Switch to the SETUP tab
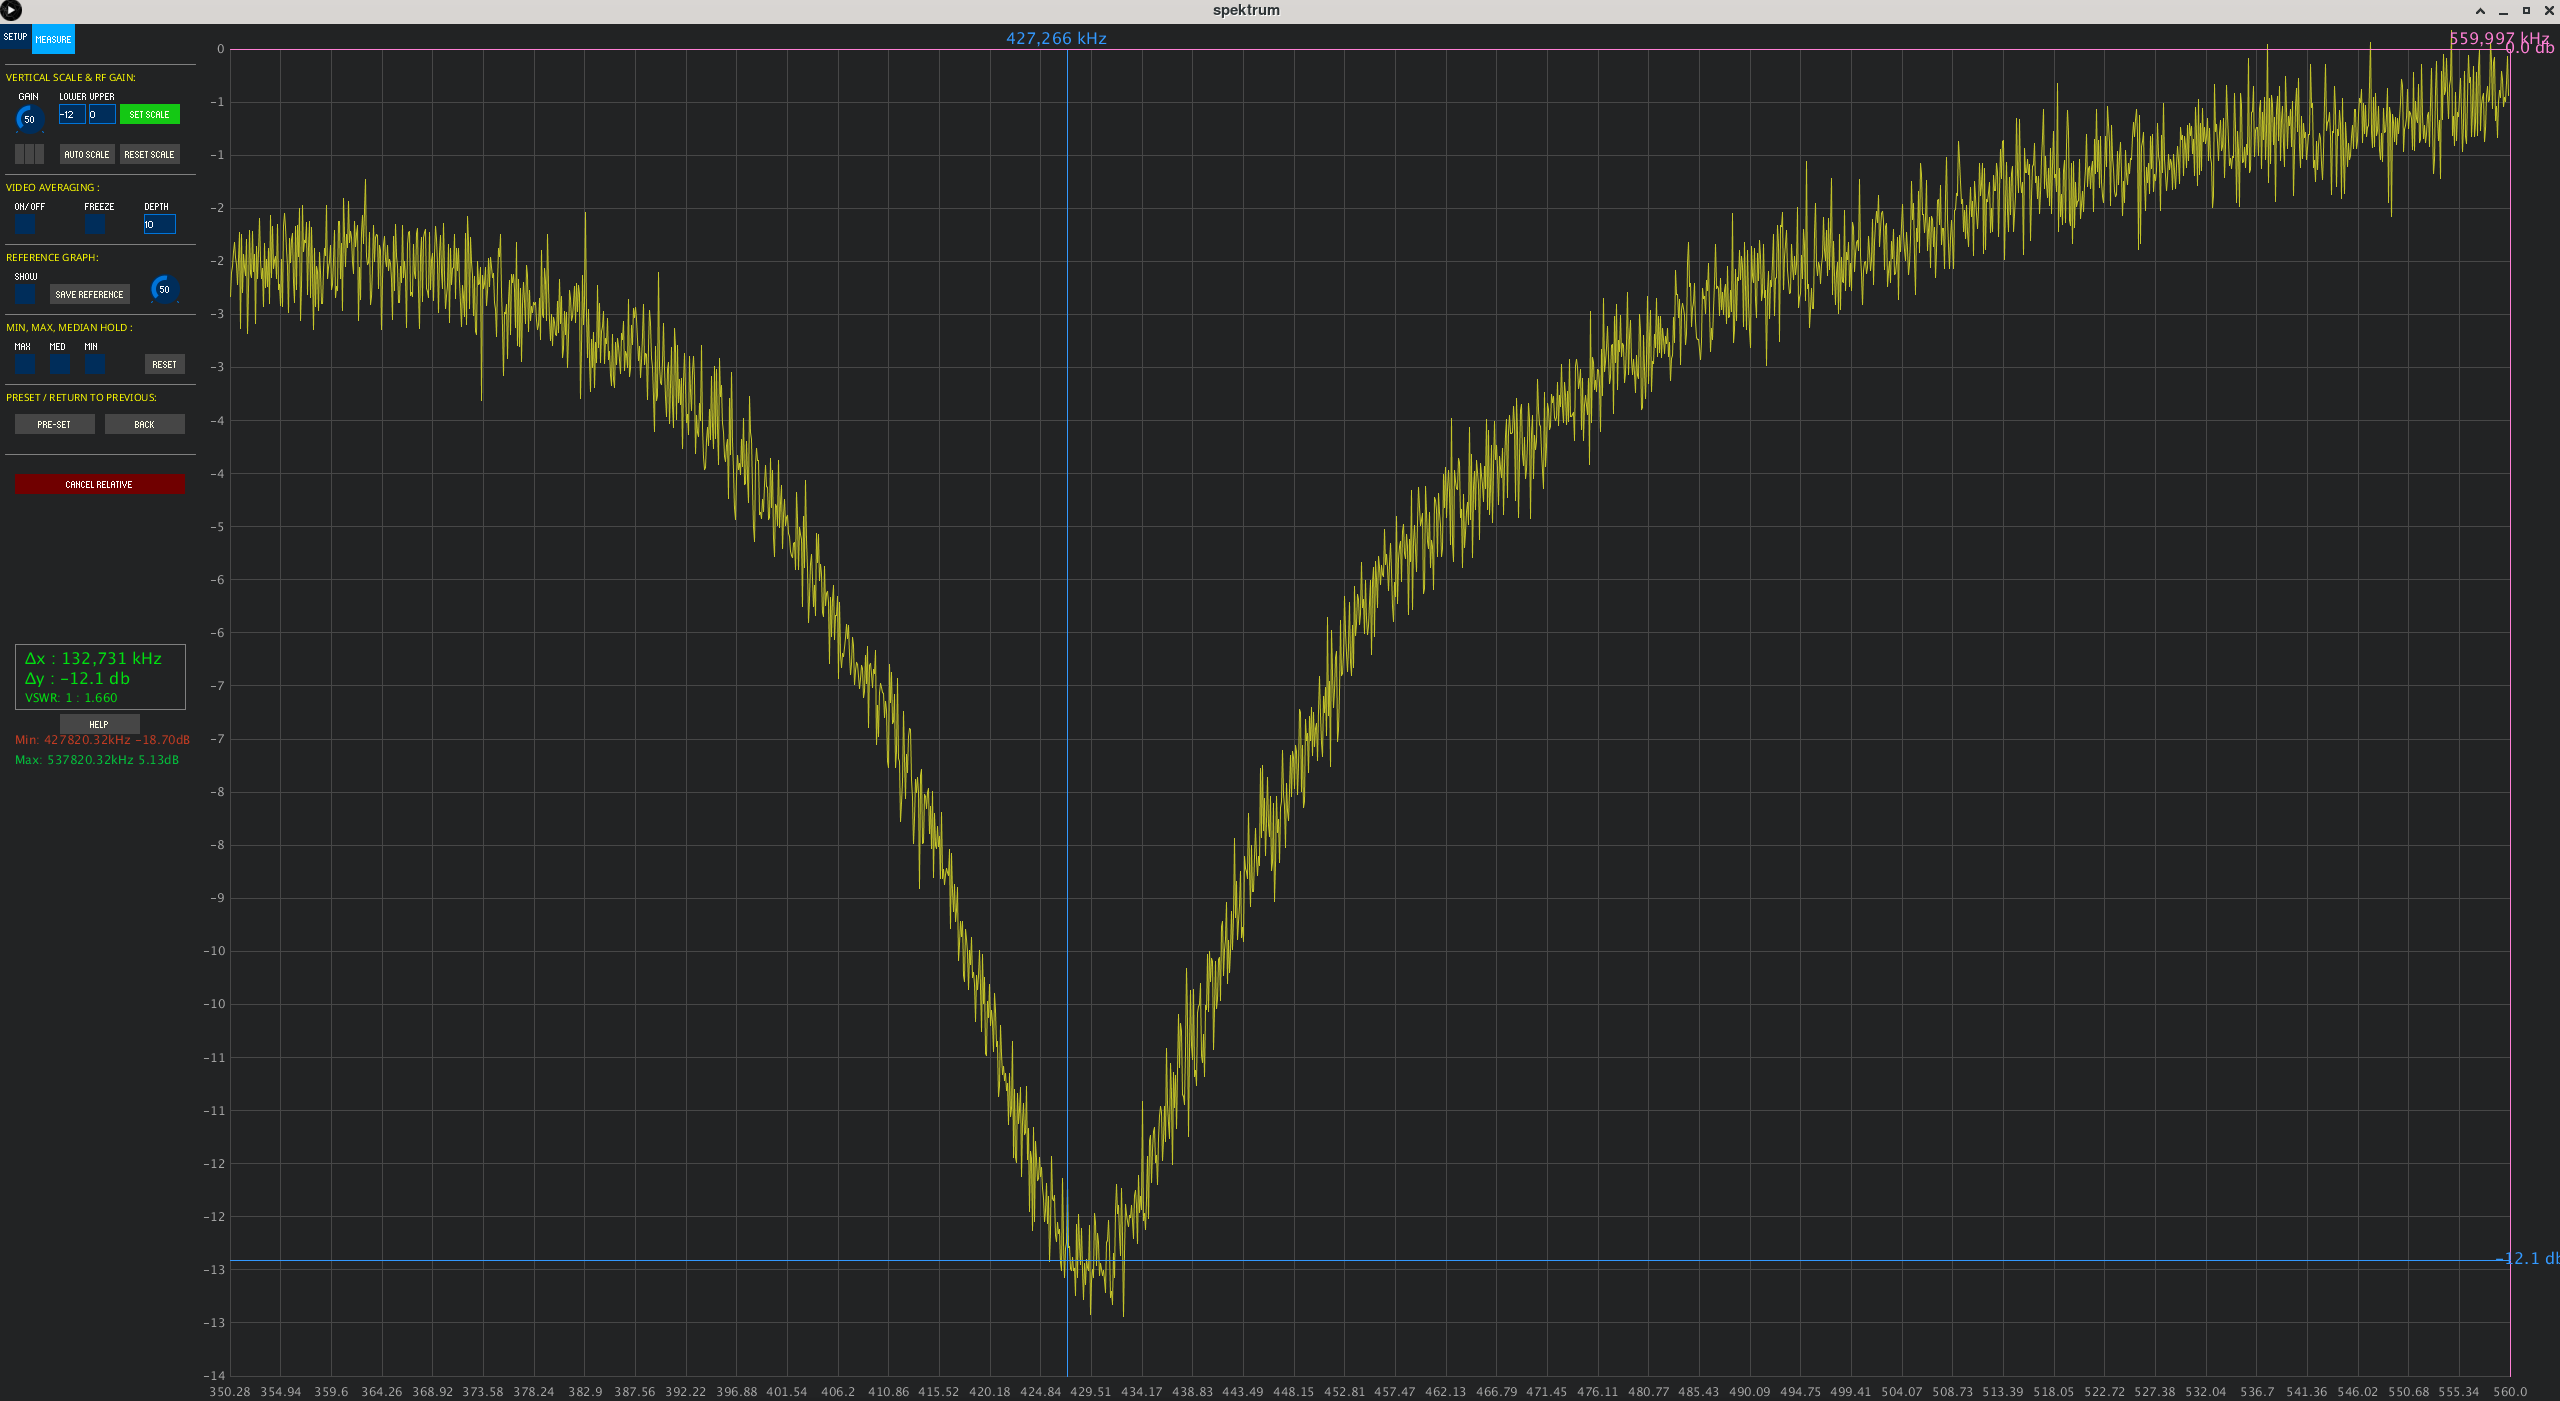The image size is (2560, 1401). (x=15, y=37)
